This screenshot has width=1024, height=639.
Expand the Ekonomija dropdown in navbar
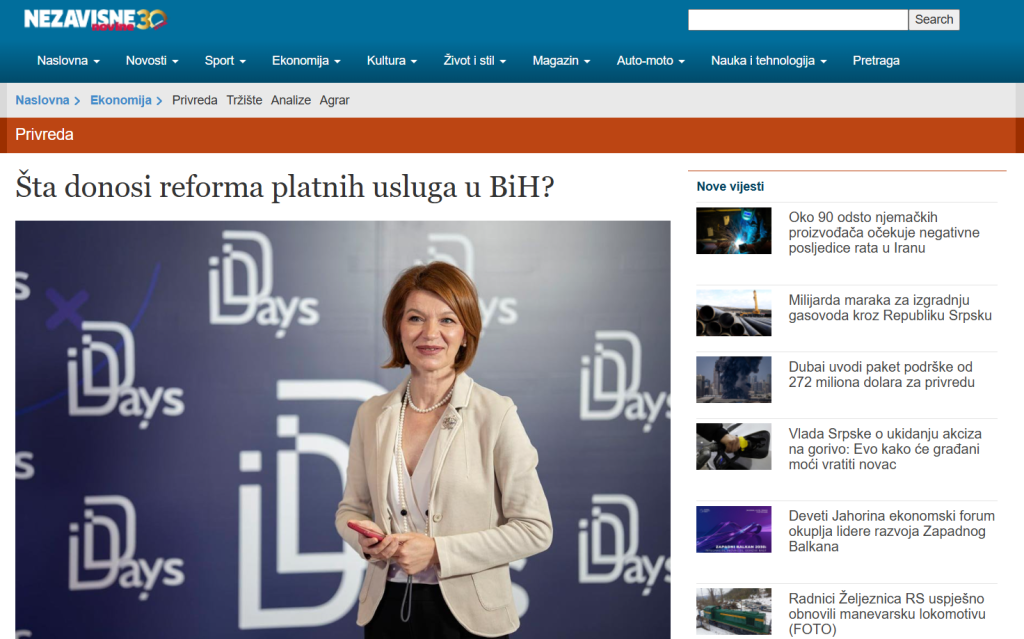306,61
